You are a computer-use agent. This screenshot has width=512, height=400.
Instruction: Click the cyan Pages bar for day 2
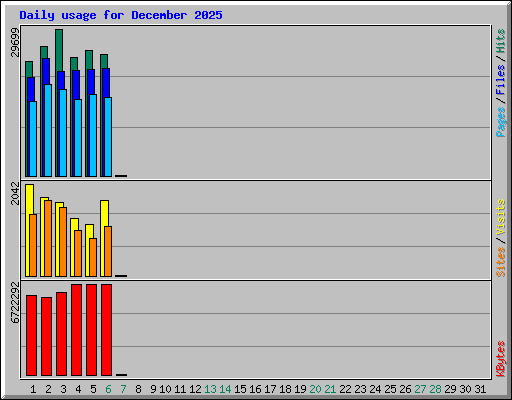[x=48, y=130]
